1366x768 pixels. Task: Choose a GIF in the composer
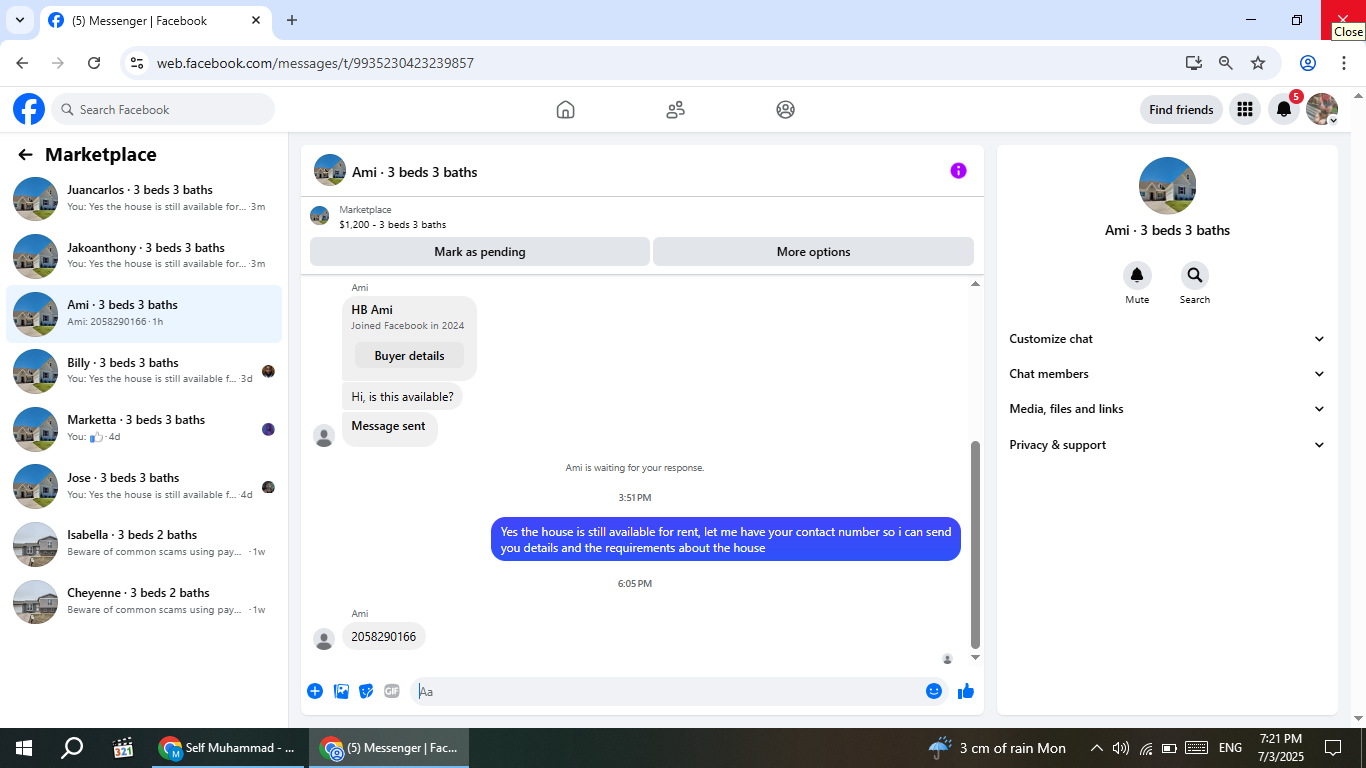392,691
